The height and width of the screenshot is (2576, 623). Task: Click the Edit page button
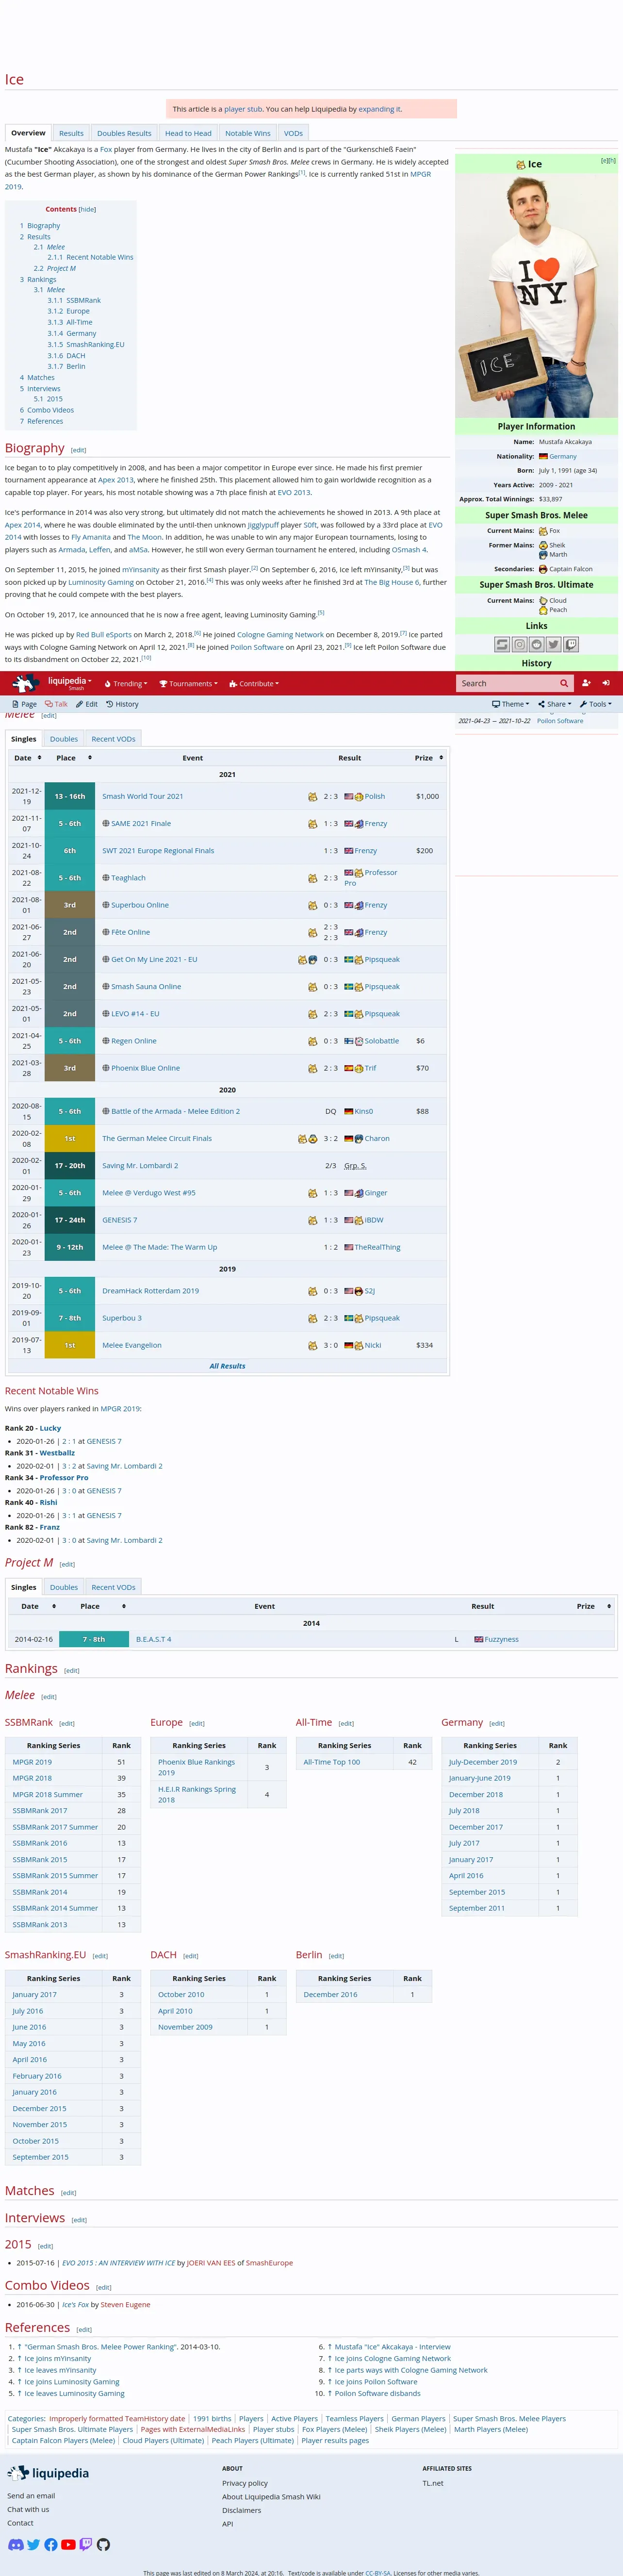point(87,704)
